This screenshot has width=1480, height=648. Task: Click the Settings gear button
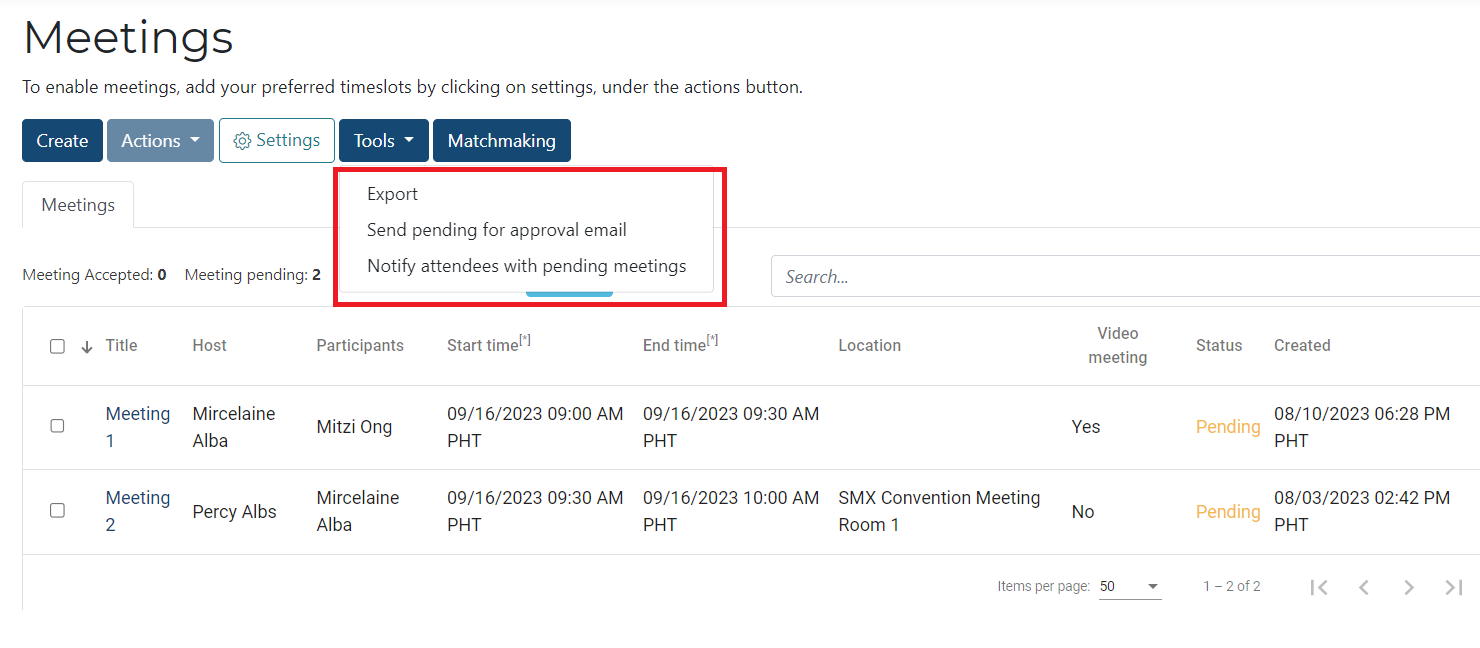(277, 141)
